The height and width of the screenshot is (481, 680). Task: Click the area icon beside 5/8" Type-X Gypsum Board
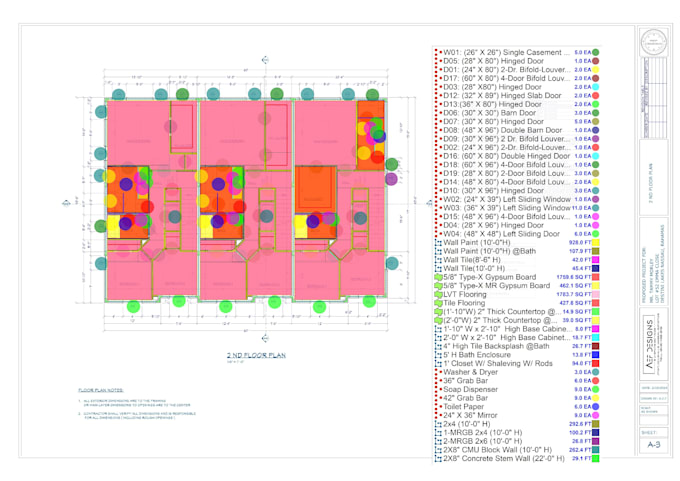pos(438,278)
